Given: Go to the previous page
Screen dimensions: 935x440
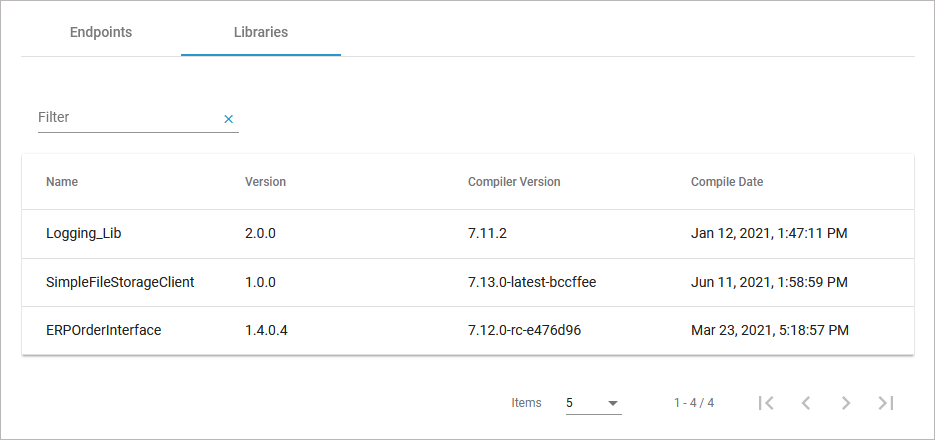Looking at the screenshot, I should coord(806,403).
